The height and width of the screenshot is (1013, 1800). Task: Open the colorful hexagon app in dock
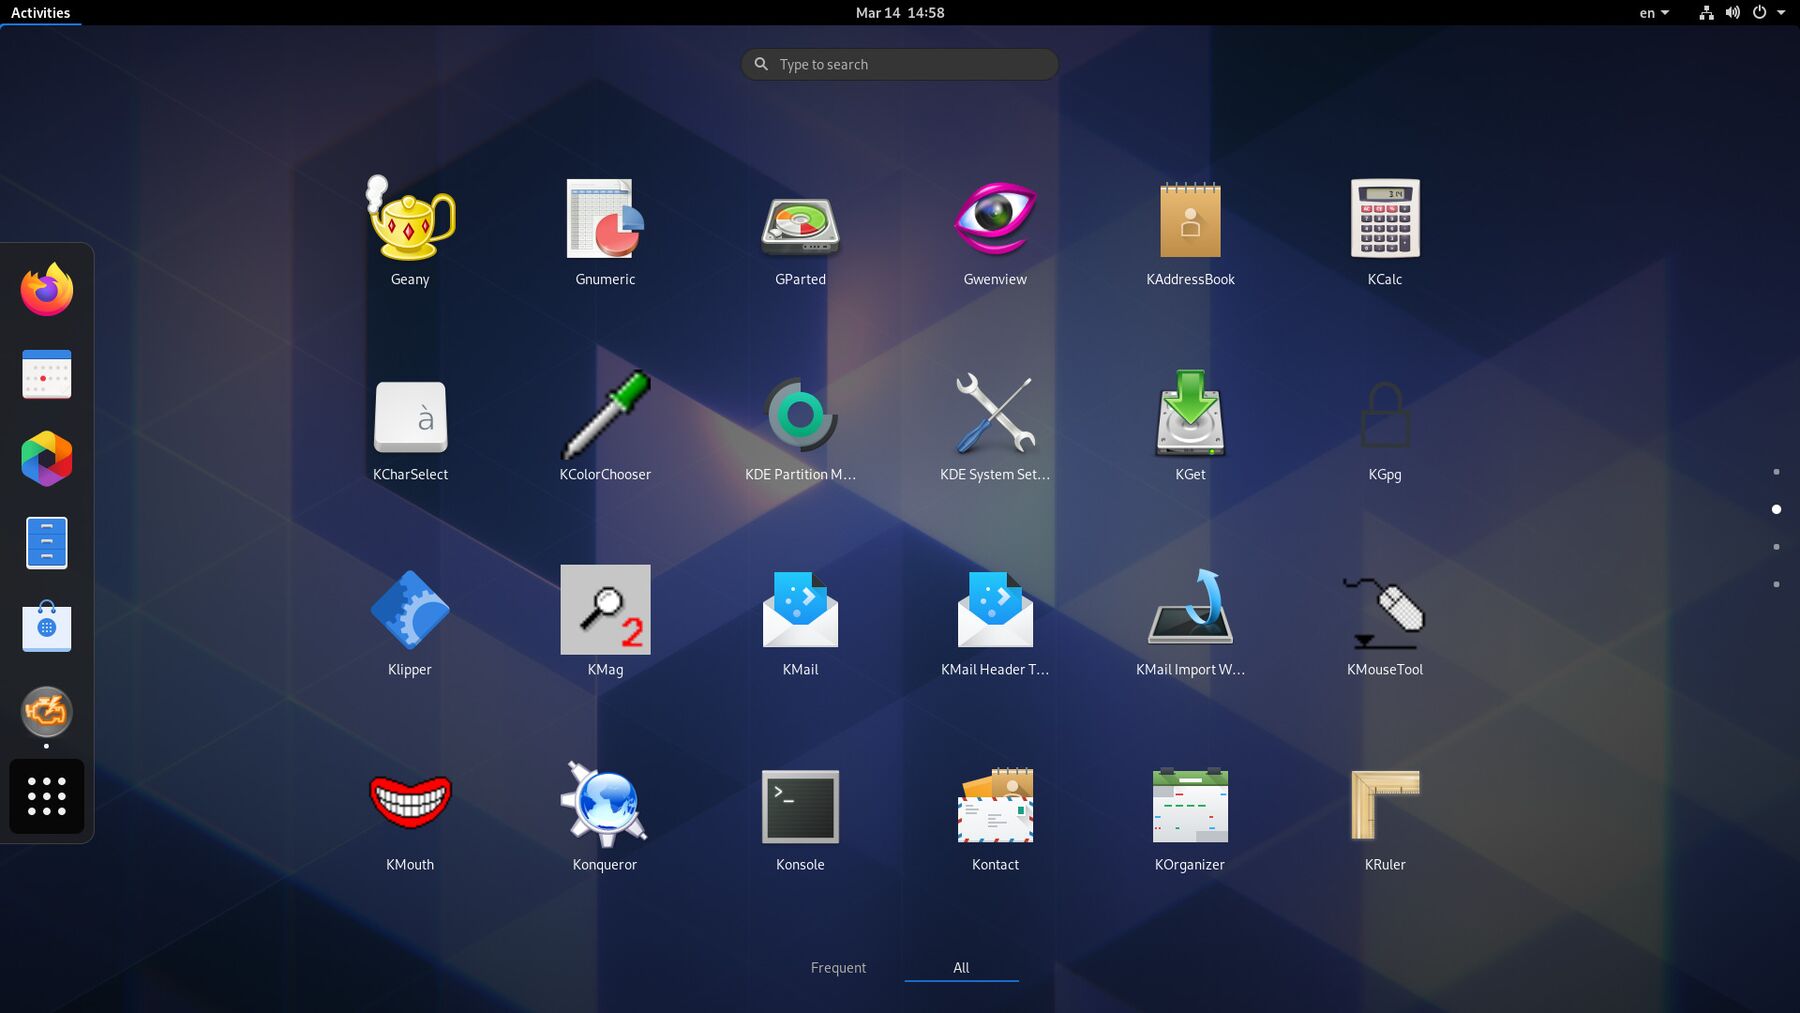47,459
